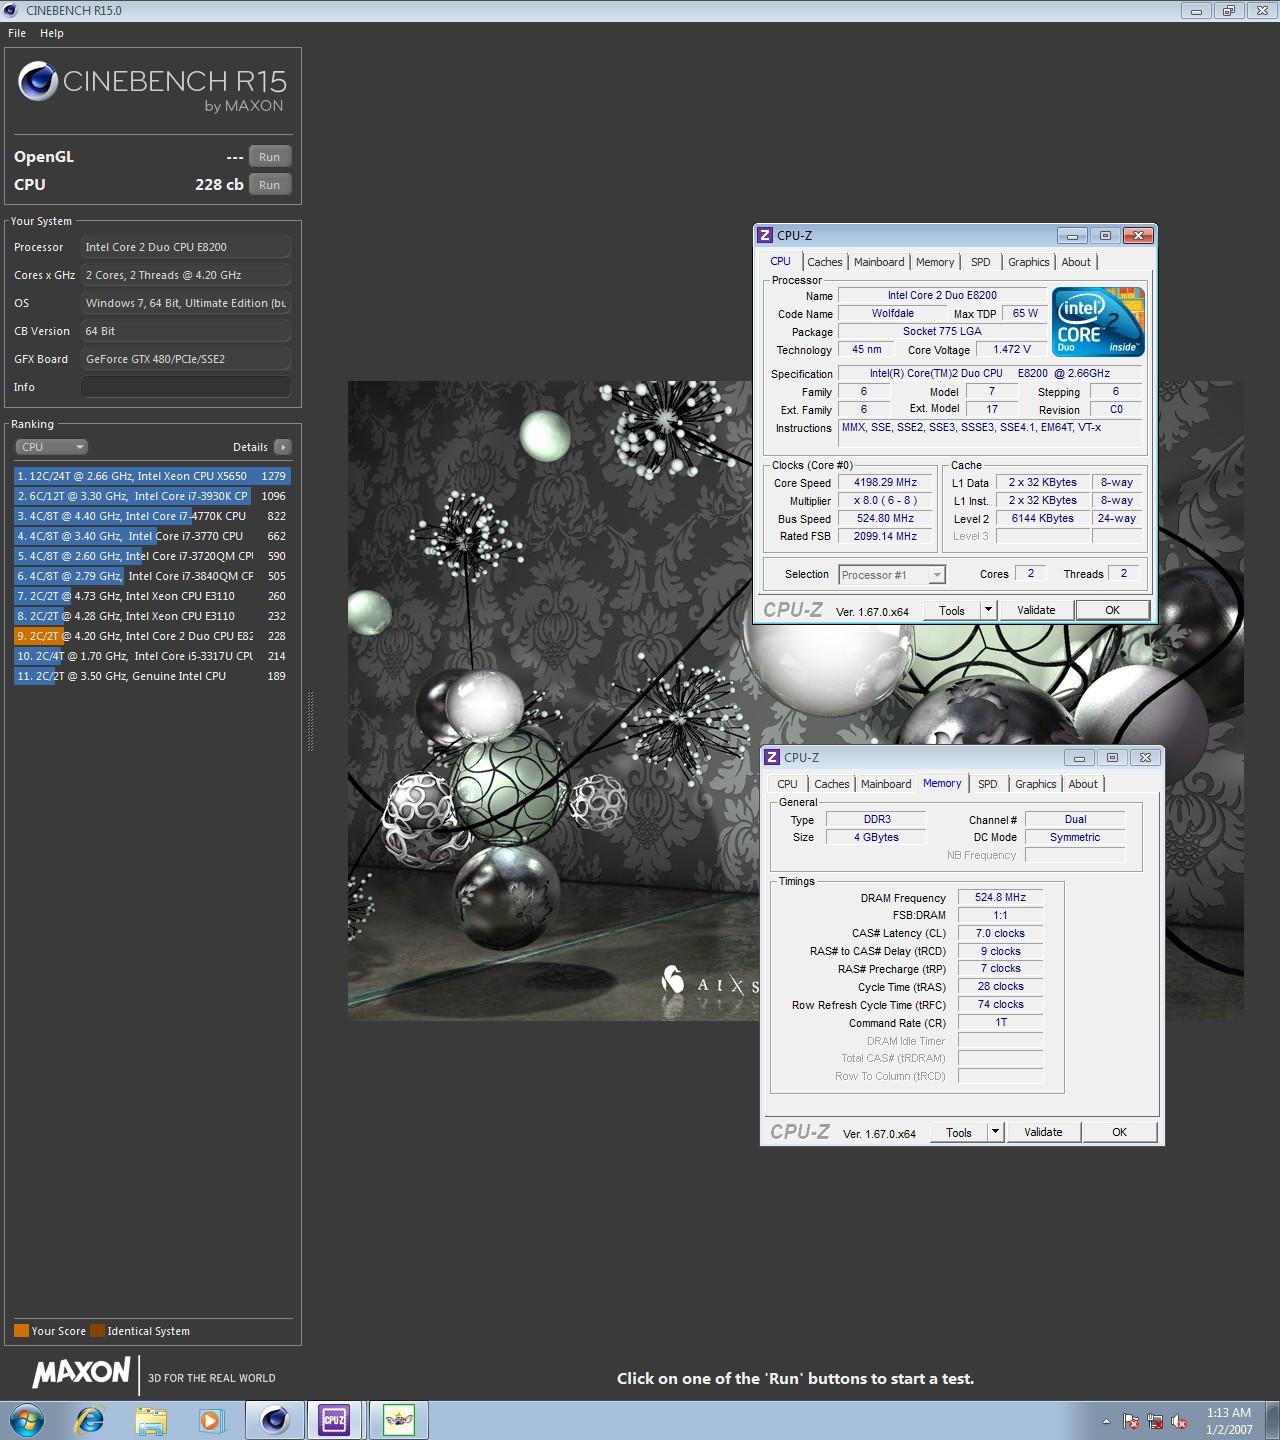The width and height of the screenshot is (1280, 1440).
Task: Switch to Caches tab in upper CPU-Z window
Action: (825, 262)
